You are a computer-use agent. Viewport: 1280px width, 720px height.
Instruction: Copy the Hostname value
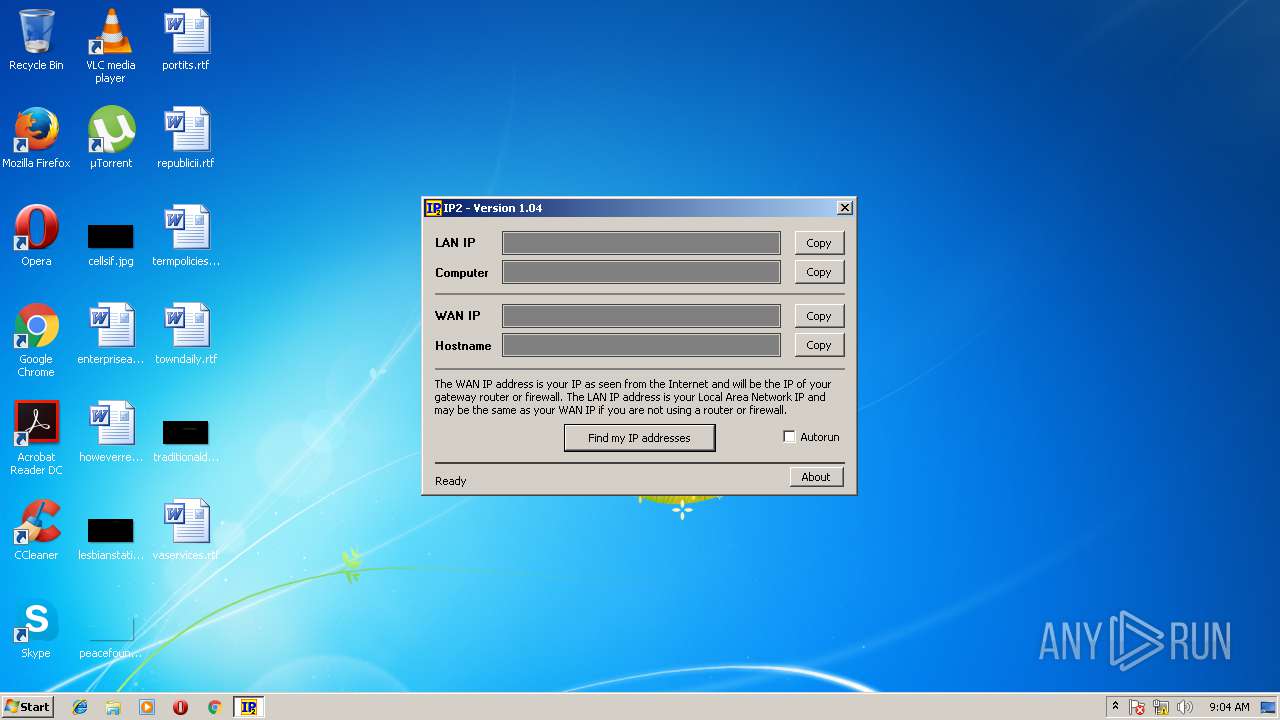819,345
